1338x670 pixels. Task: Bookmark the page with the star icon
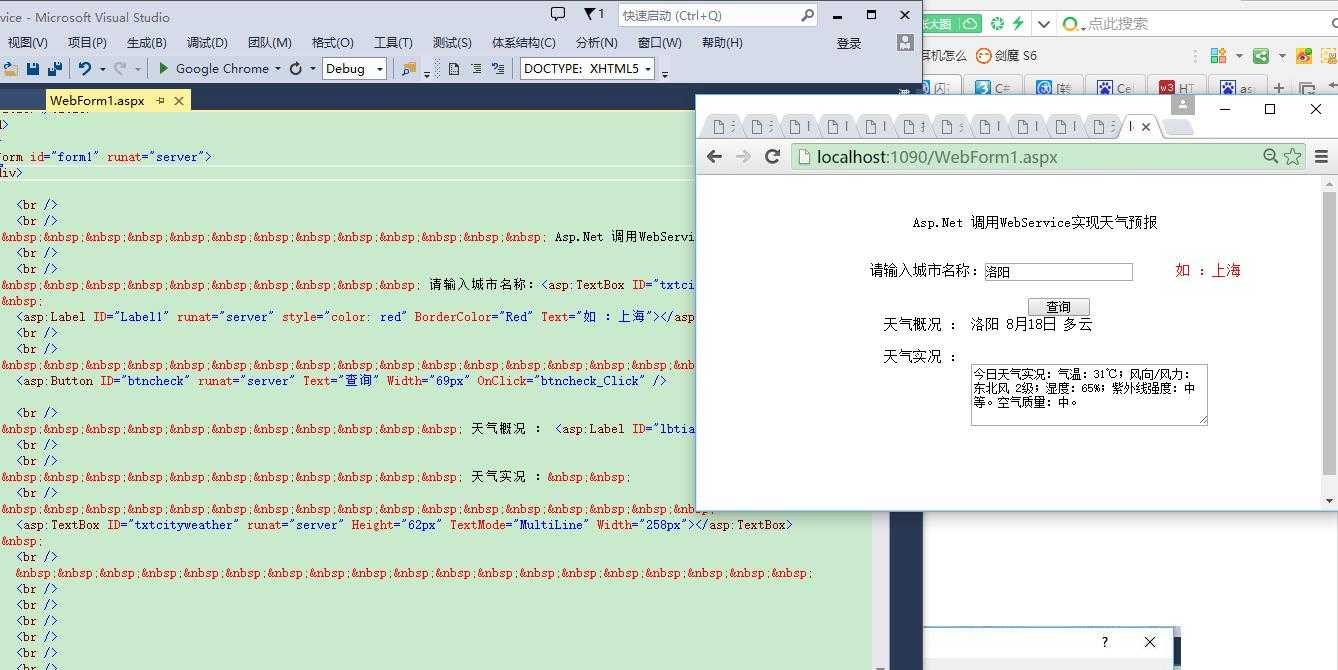click(1293, 156)
